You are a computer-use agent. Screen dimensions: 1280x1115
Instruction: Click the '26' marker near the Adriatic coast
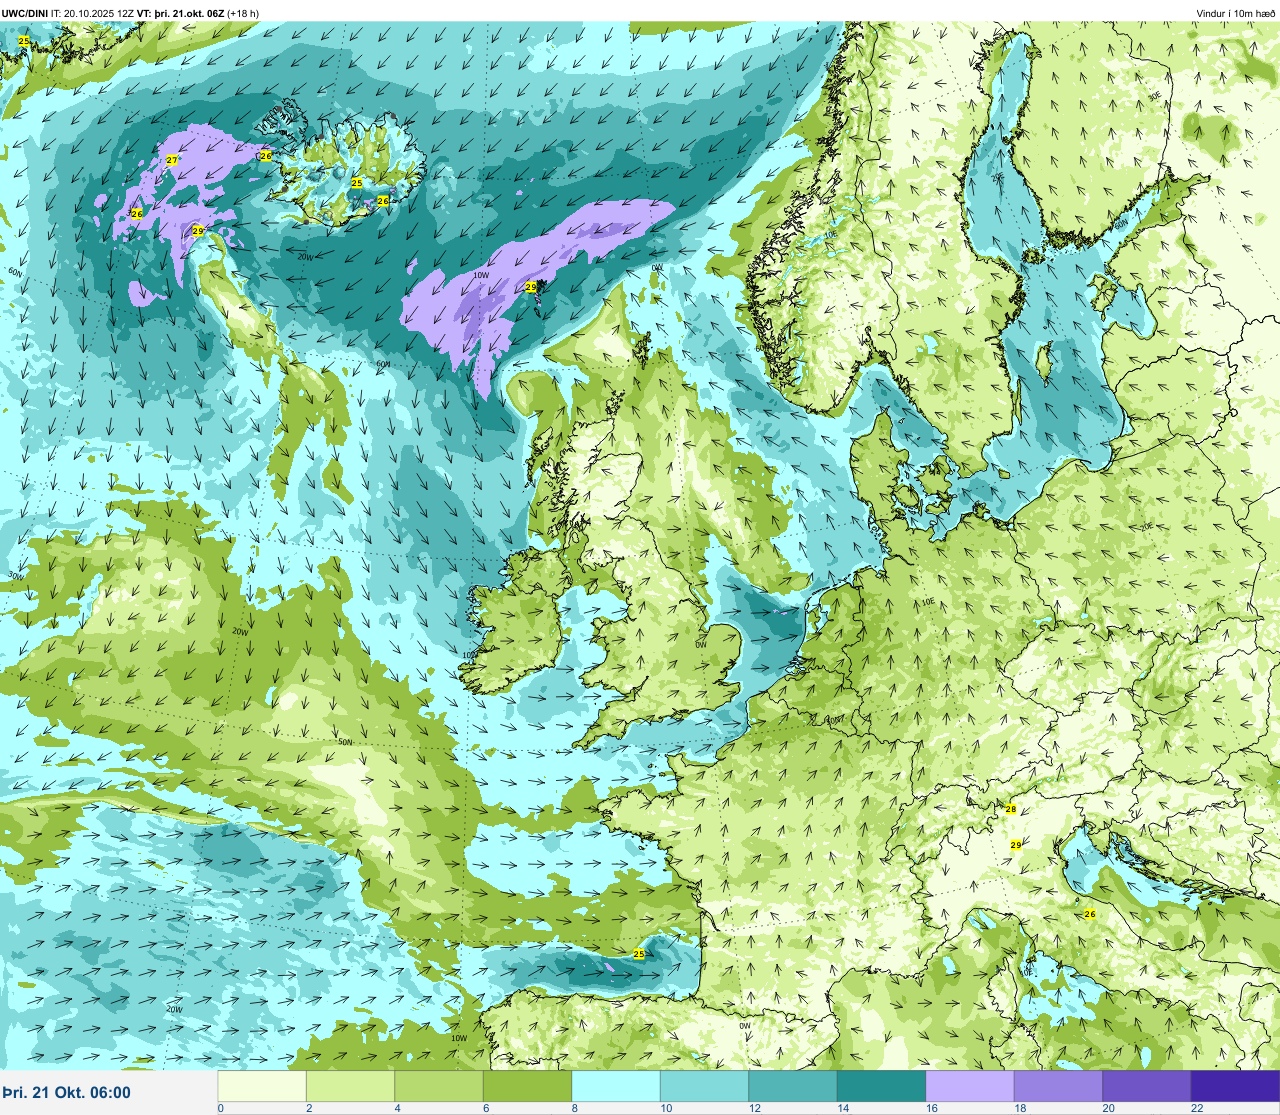pyautogui.click(x=1090, y=914)
